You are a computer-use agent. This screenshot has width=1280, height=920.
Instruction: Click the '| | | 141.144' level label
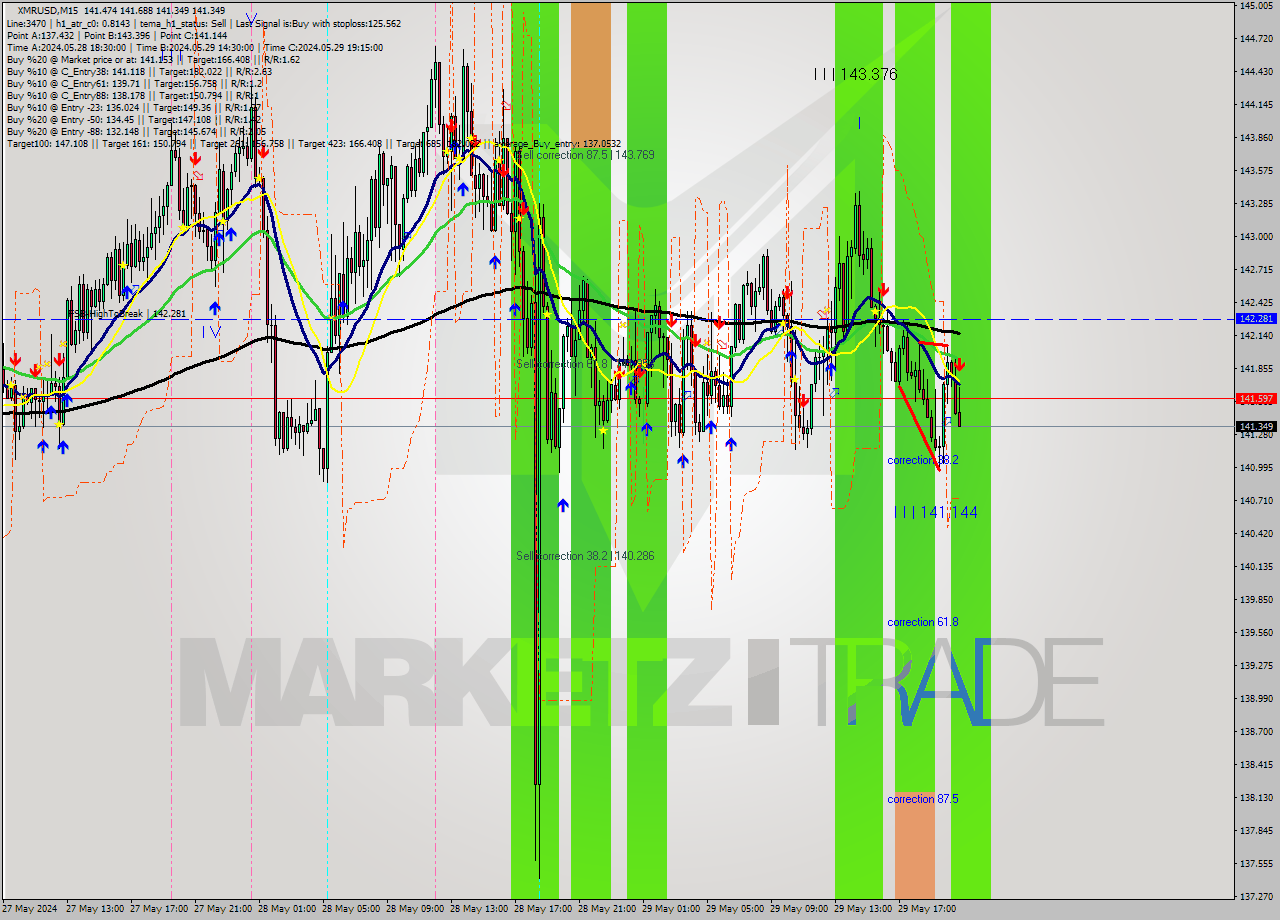pyautogui.click(x=936, y=512)
